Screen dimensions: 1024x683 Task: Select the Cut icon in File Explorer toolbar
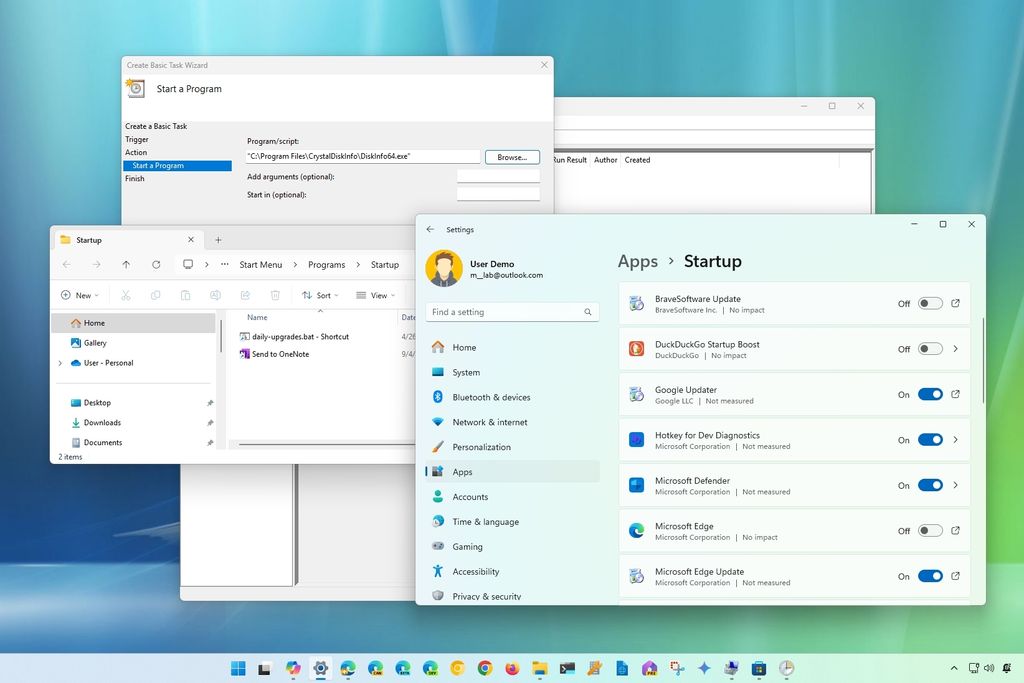click(x=126, y=295)
